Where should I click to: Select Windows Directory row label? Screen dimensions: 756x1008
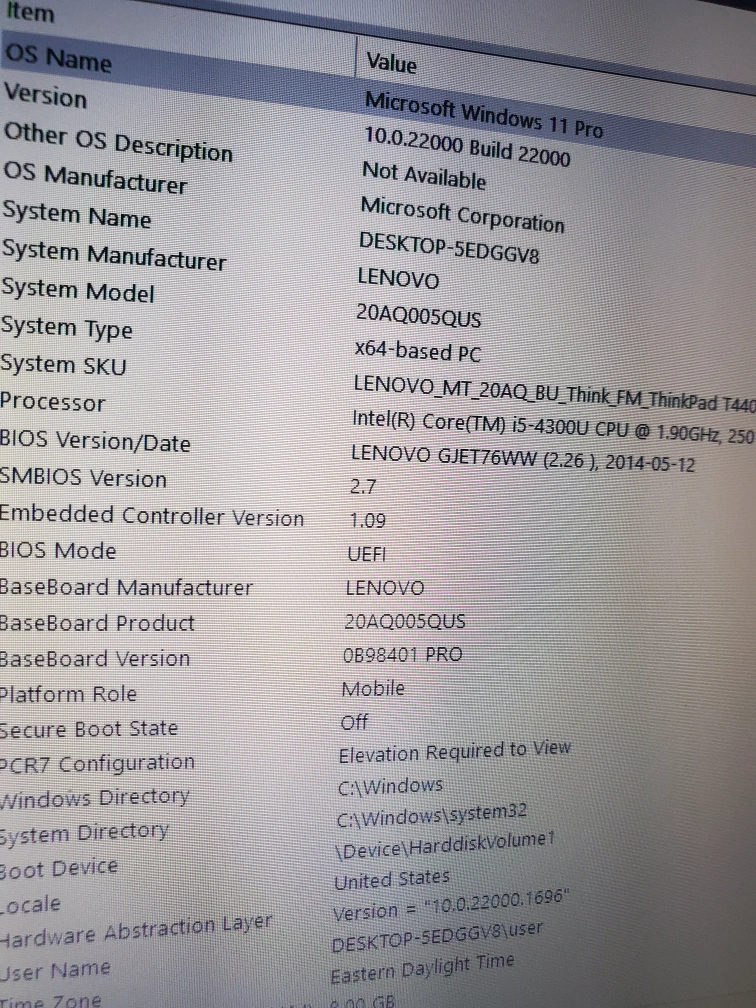click(x=94, y=798)
